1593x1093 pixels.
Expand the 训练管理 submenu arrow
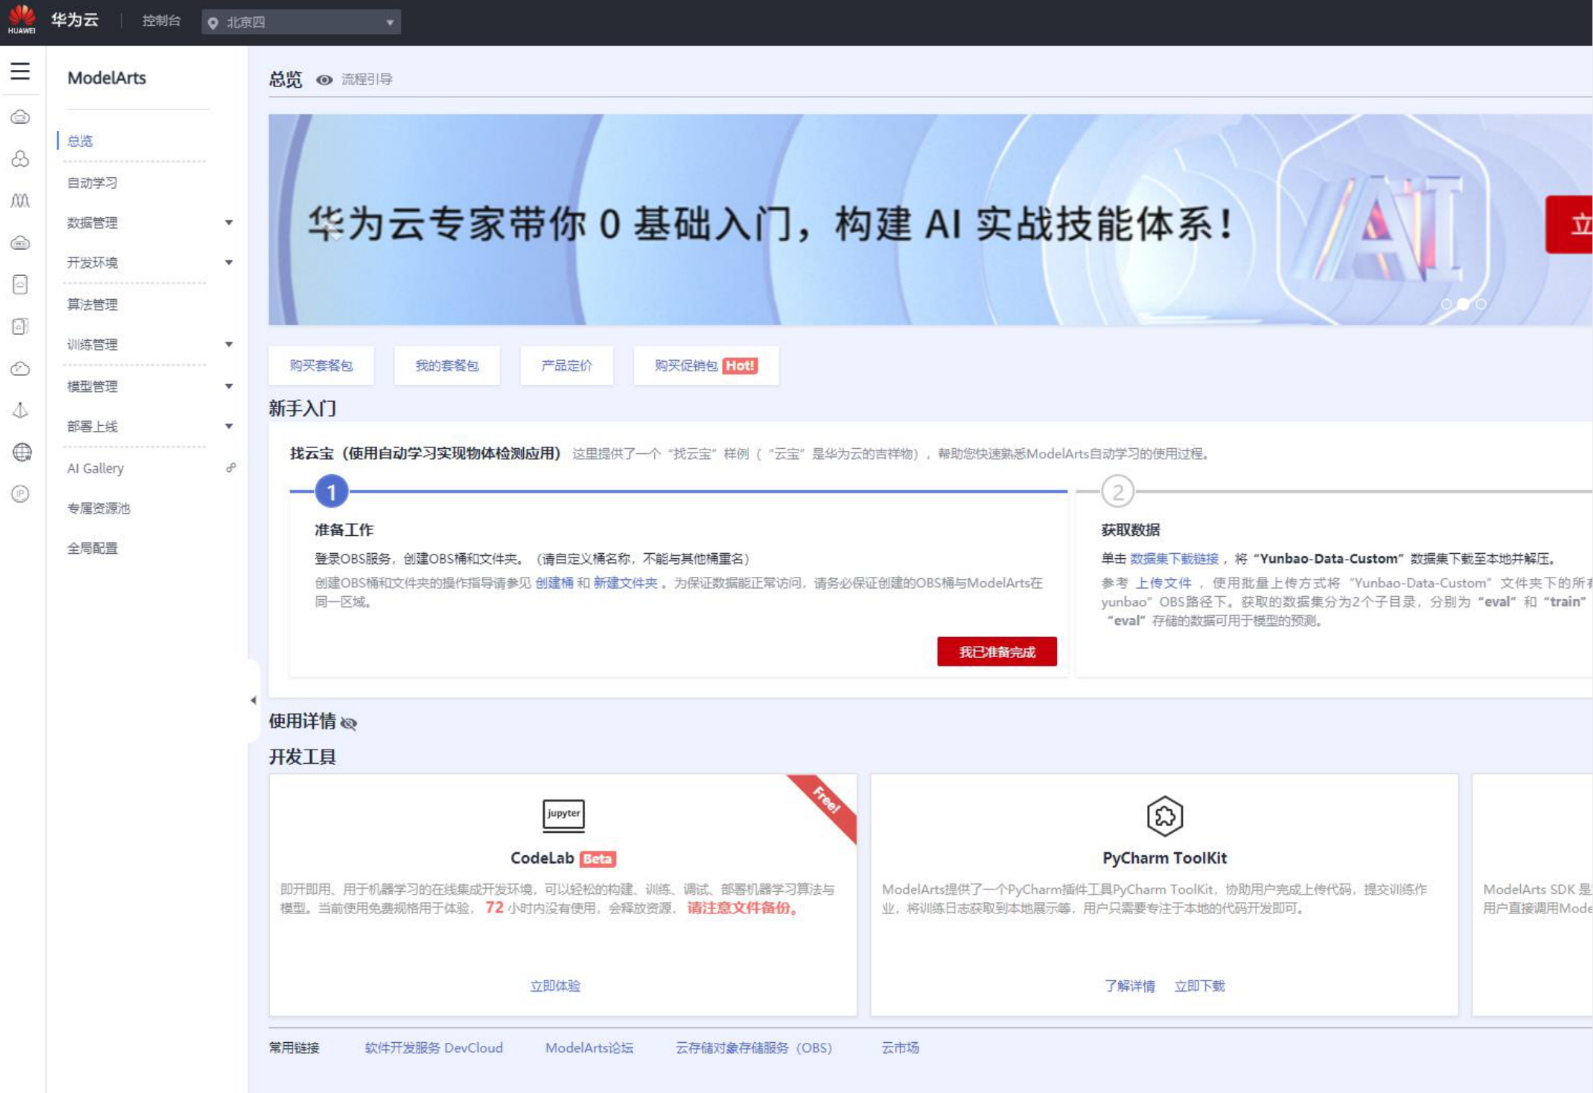(229, 345)
